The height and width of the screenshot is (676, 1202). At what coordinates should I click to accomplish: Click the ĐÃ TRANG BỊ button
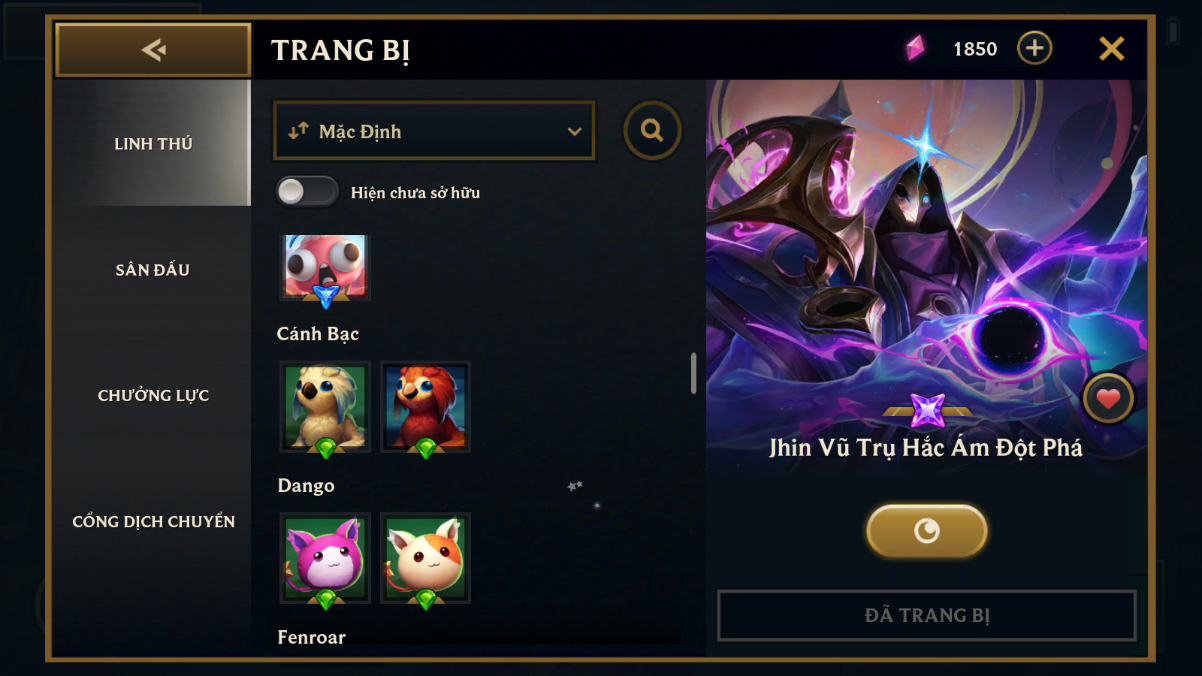coord(927,616)
